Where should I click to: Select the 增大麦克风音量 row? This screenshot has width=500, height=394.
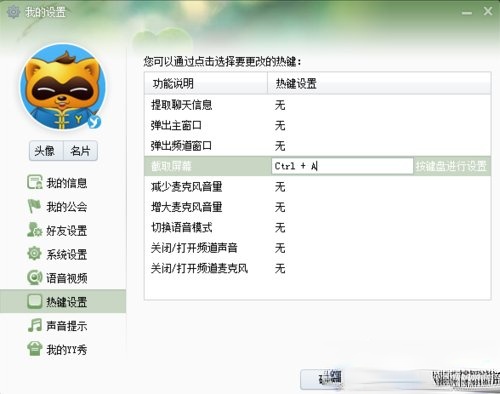point(317,207)
